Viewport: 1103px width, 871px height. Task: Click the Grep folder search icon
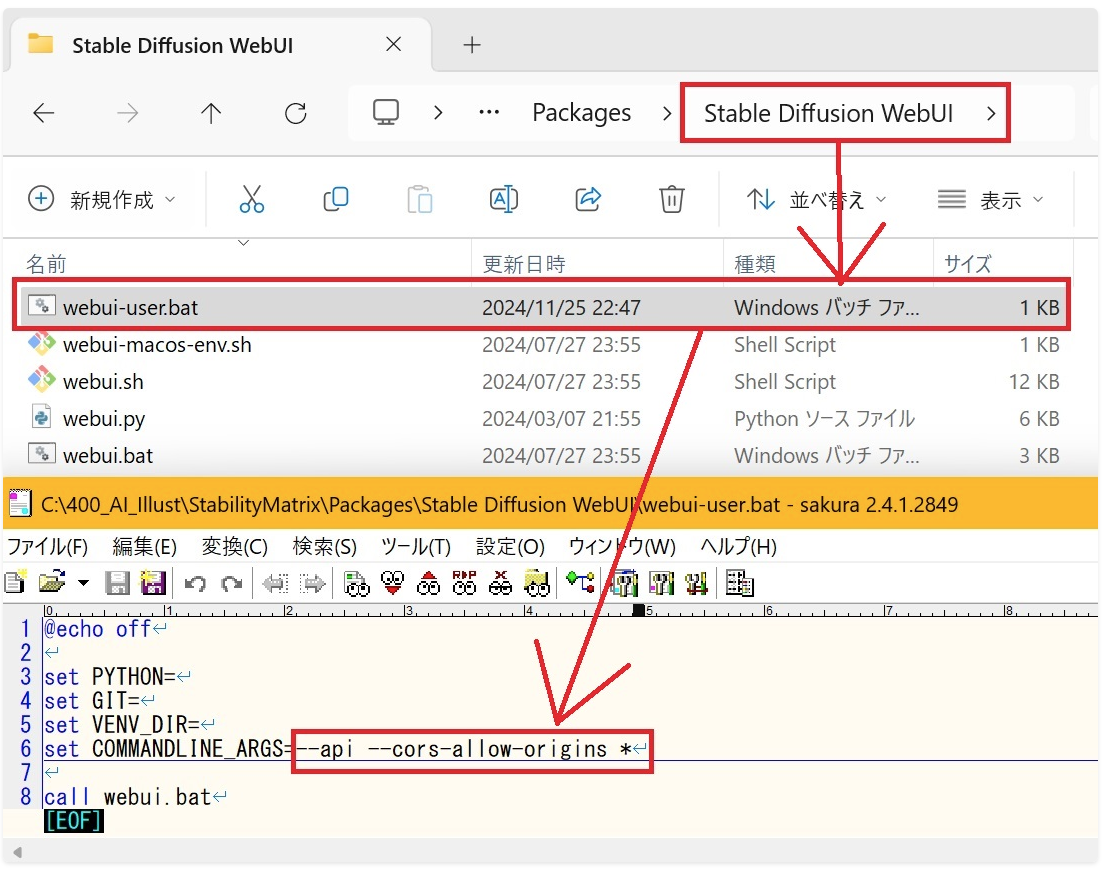point(537,583)
